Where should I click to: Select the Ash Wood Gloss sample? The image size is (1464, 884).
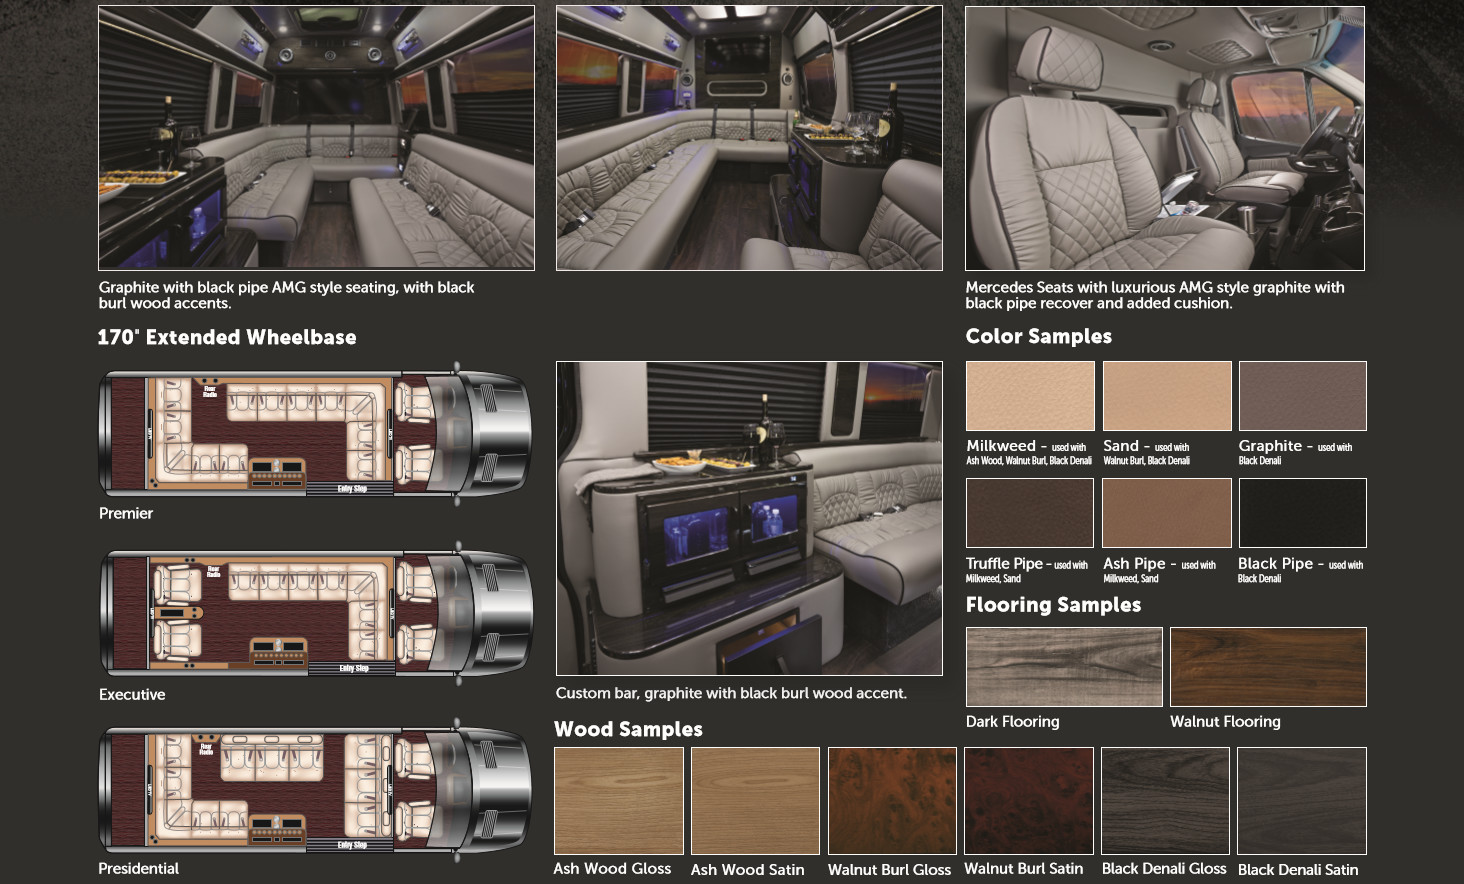click(x=618, y=800)
